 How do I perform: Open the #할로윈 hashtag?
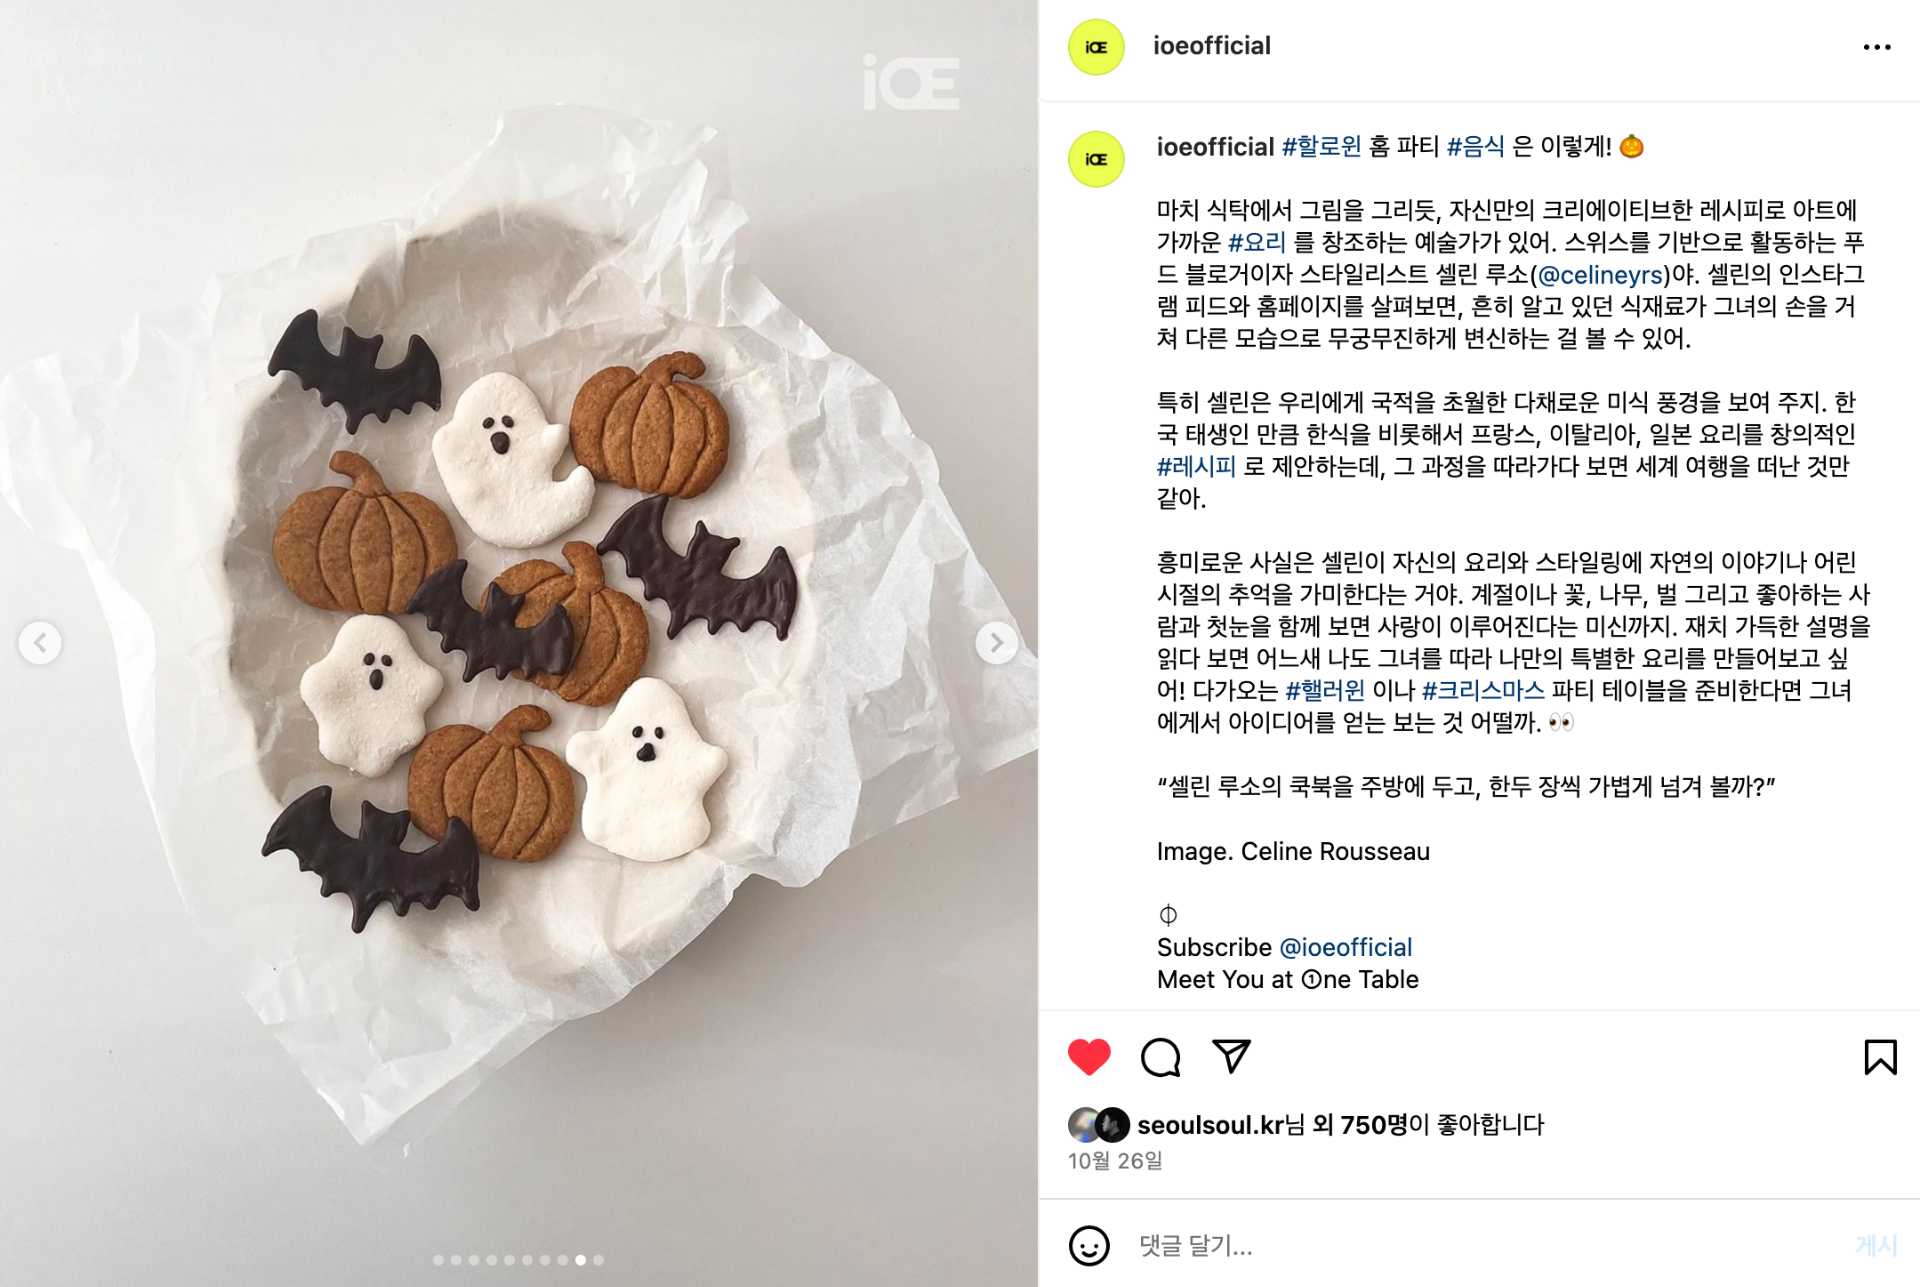1321,147
